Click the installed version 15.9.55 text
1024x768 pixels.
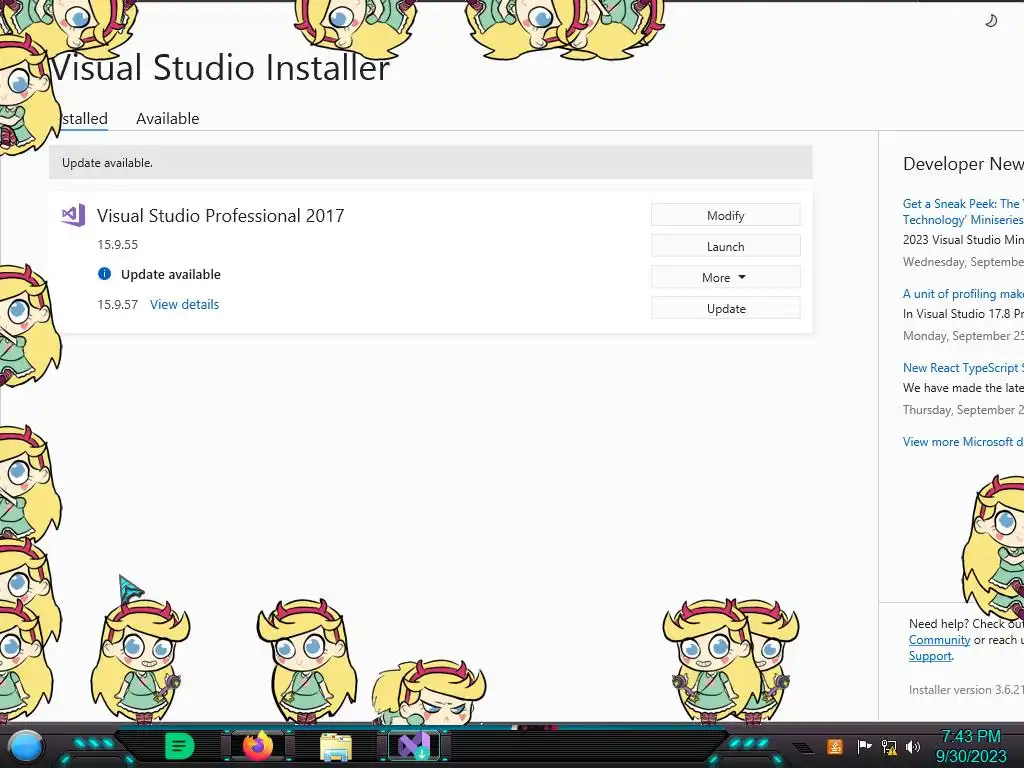[x=118, y=244]
